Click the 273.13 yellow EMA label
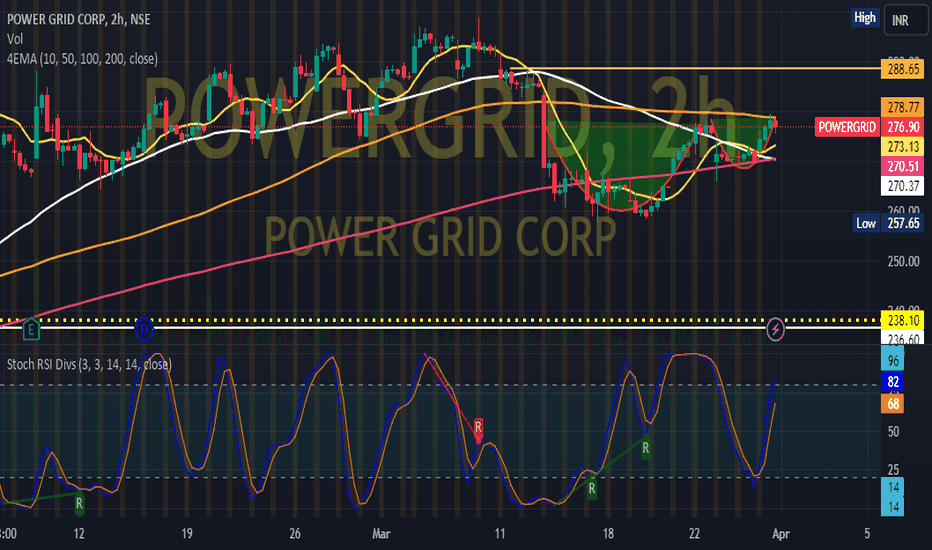The height and width of the screenshot is (550, 932). (x=903, y=146)
